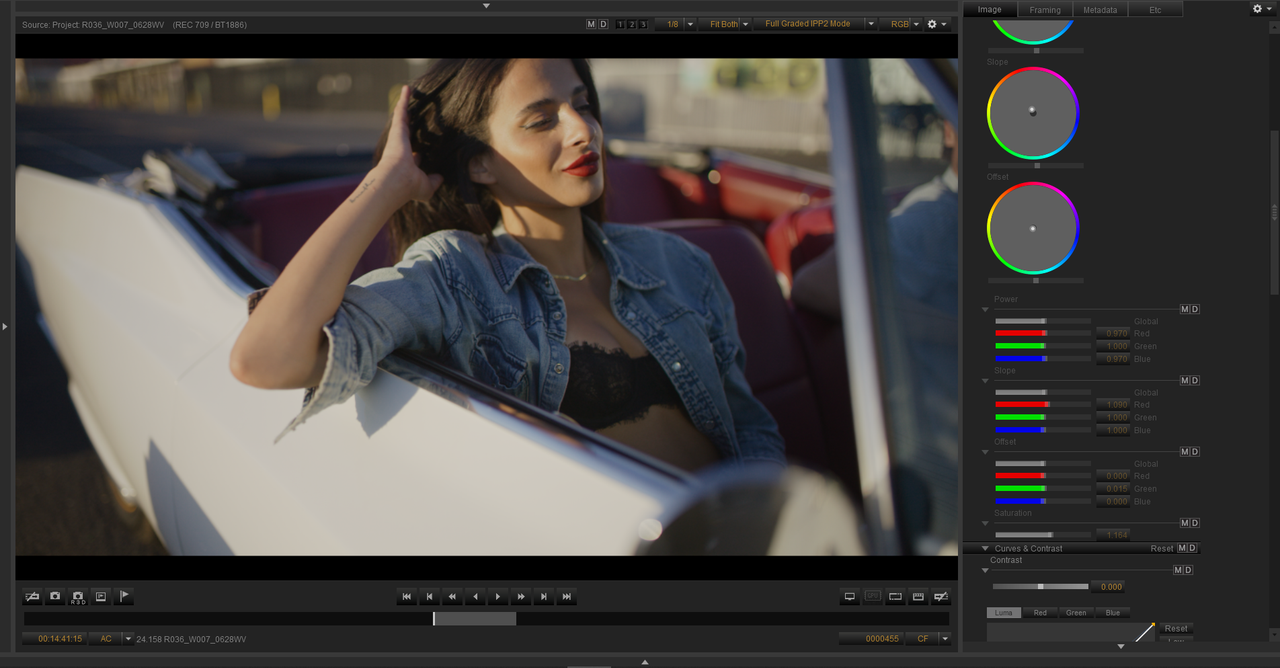Select the Blue curve channel
The height and width of the screenshot is (668, 1280).
[x=1112, y=612]
